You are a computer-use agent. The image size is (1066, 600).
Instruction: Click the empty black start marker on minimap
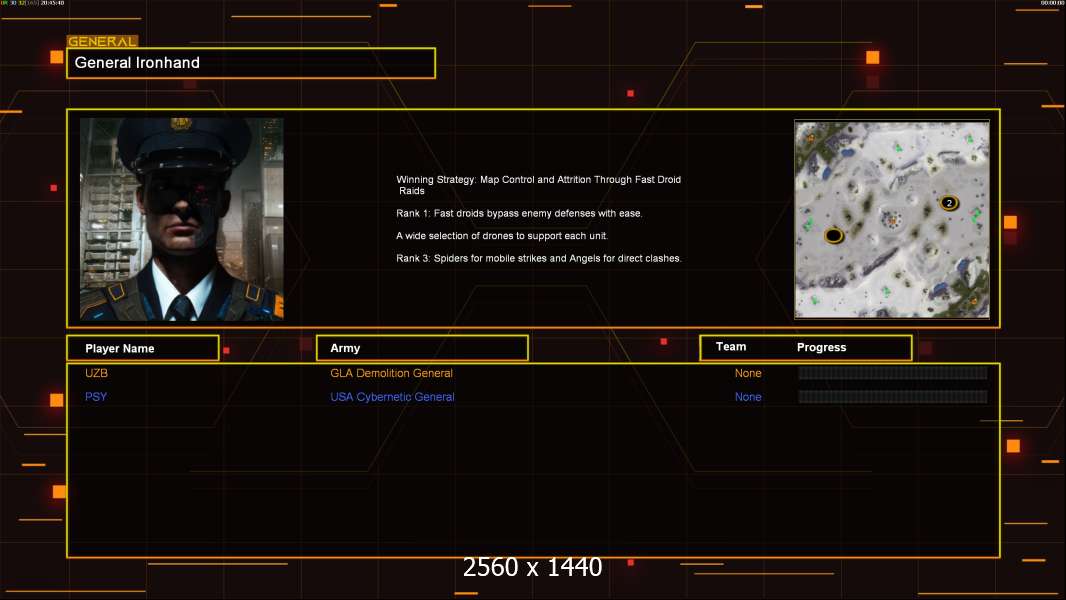(833, 236)
